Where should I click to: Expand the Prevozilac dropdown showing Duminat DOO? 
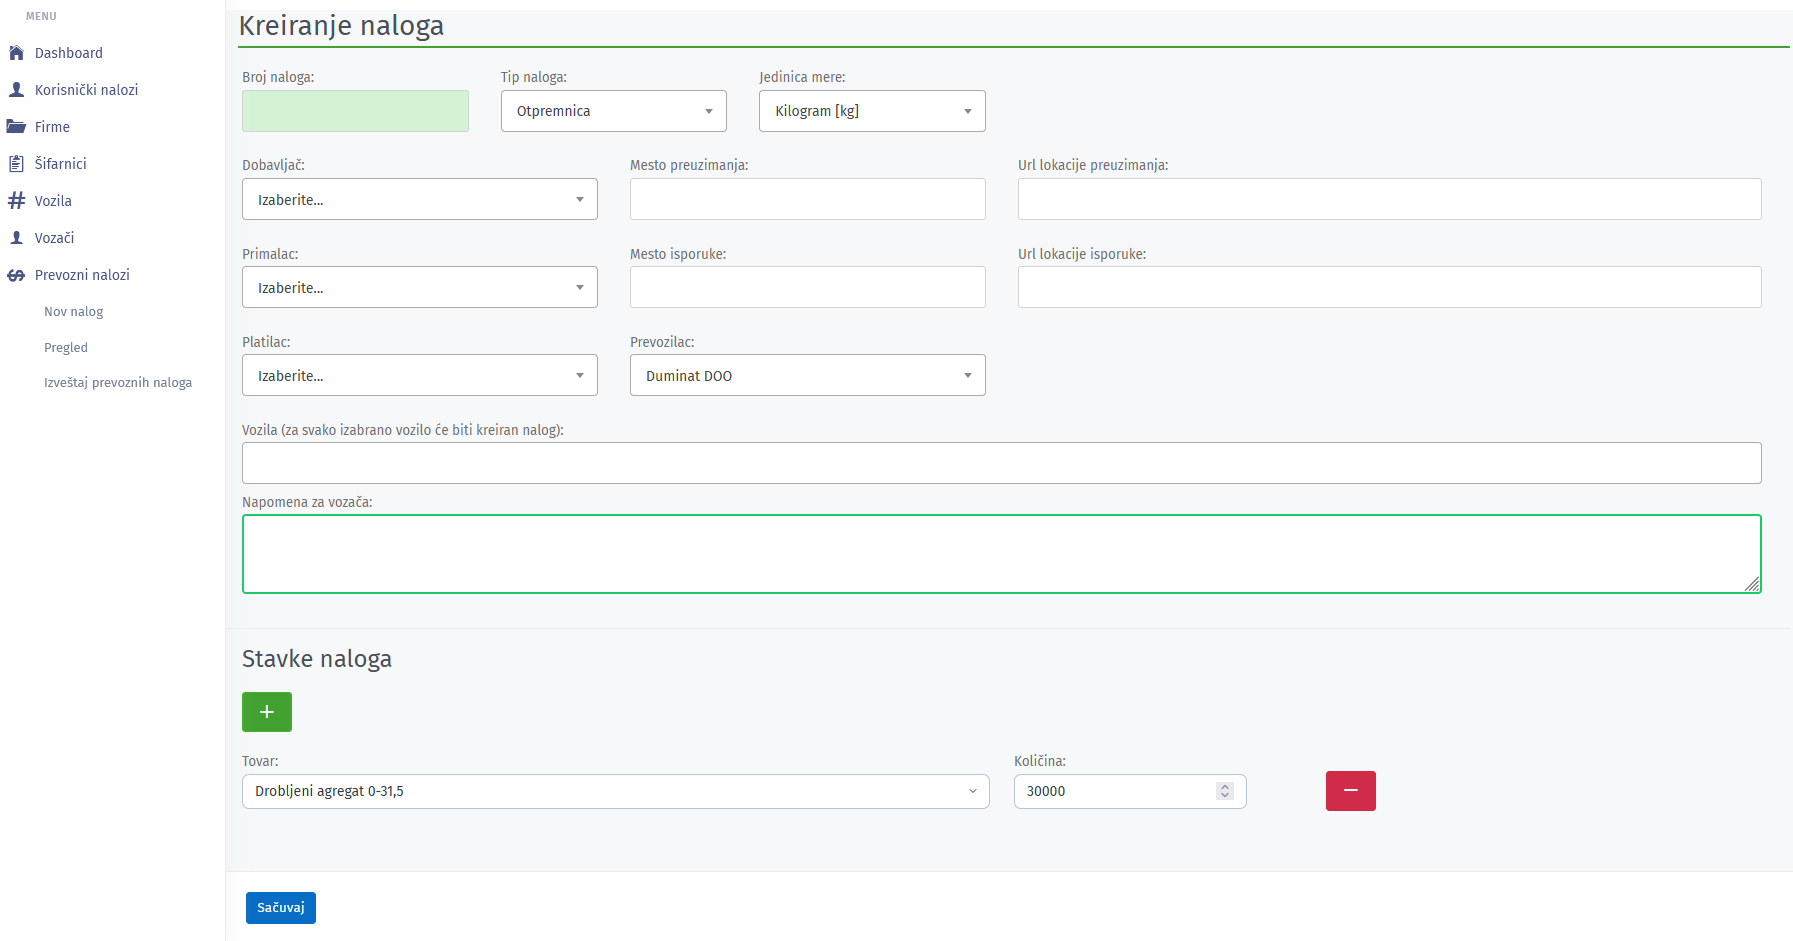coord(807,376)
